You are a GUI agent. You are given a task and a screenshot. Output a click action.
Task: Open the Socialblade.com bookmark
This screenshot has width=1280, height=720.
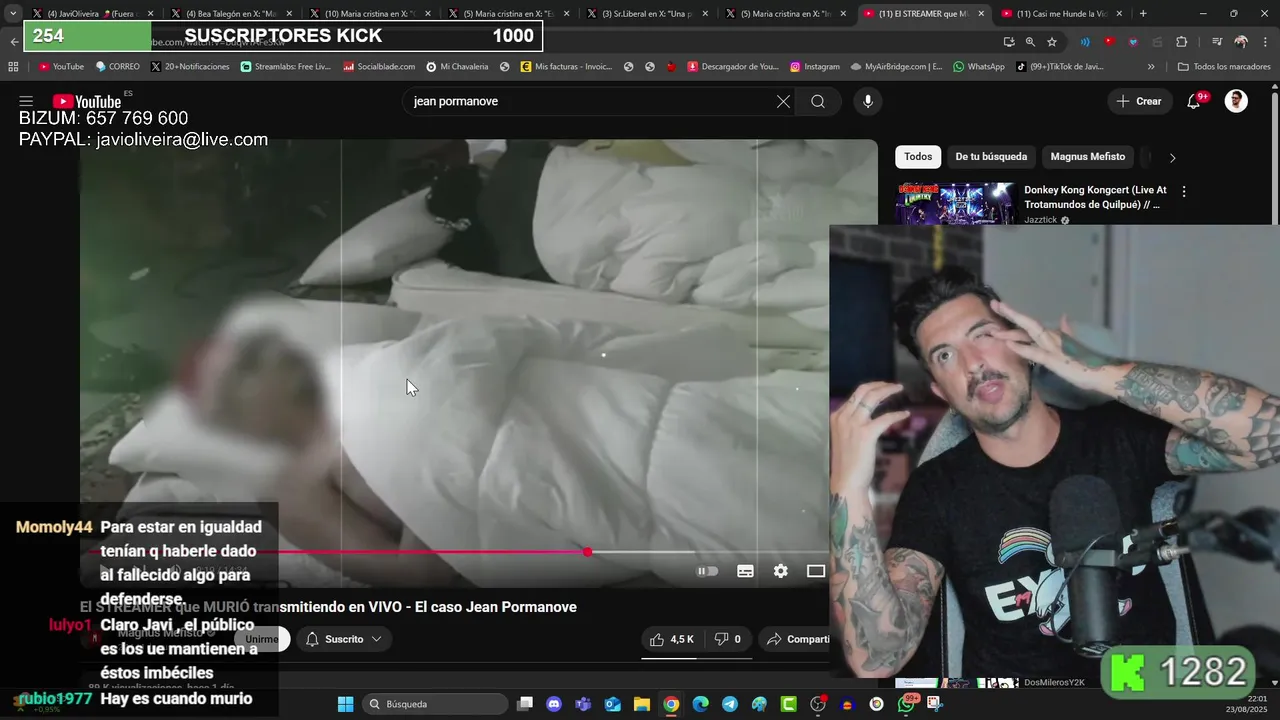379,67
